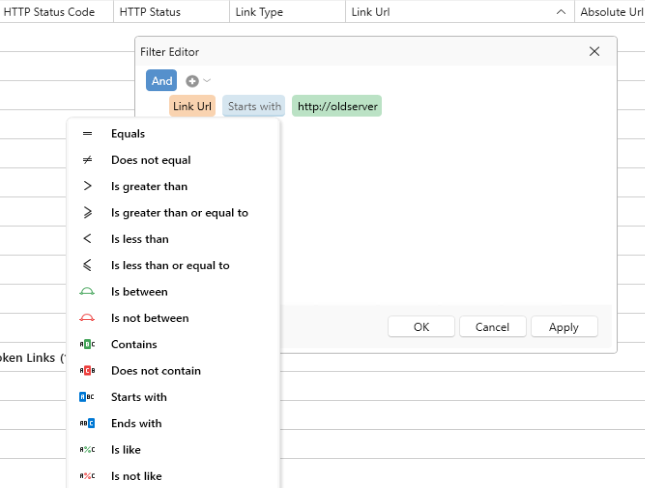Toggle Link Url sort arrow indicator
645x488 pixels.
click(561, 12)
